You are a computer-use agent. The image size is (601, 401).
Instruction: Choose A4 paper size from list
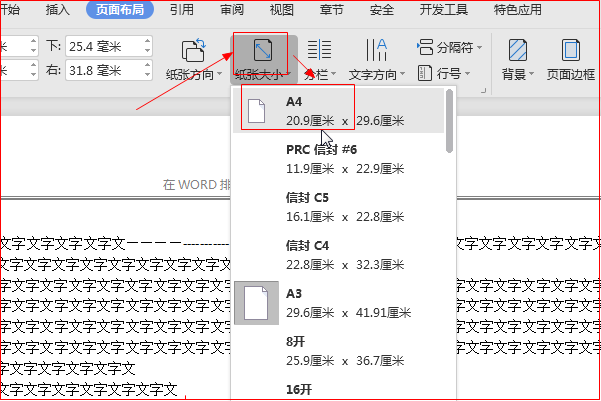(x=338, y=111)
